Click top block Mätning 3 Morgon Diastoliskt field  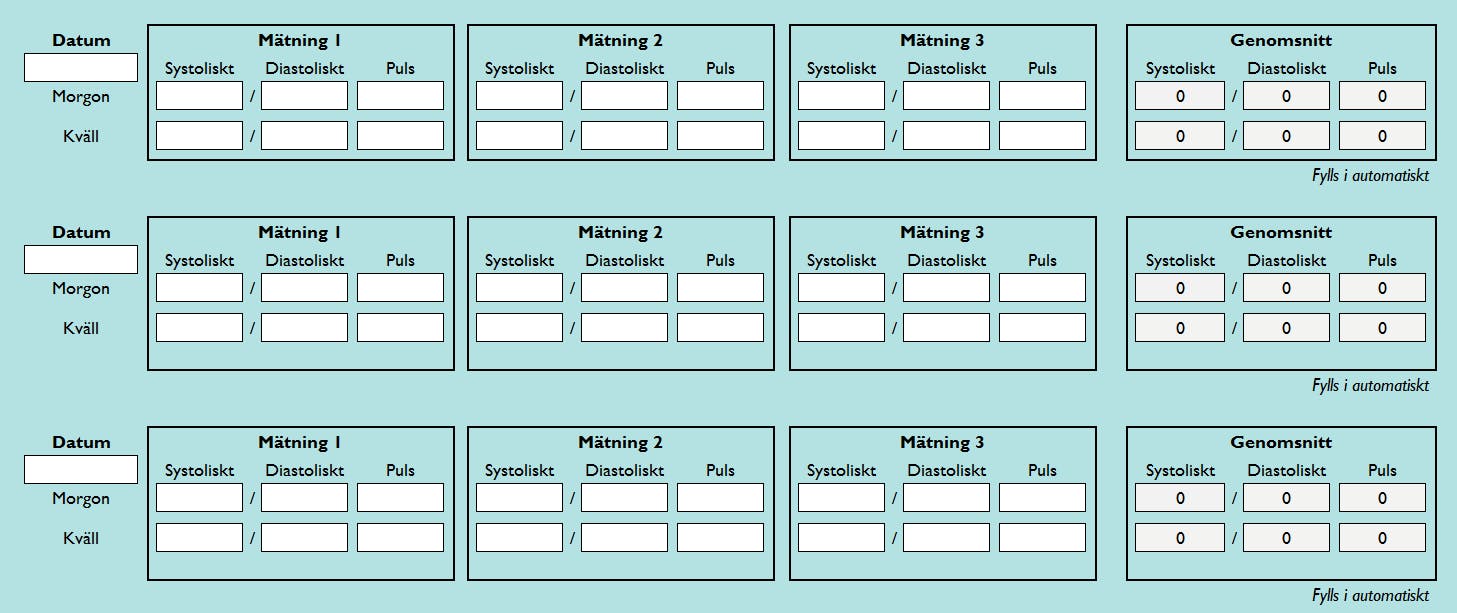click(x=946, y=96)
